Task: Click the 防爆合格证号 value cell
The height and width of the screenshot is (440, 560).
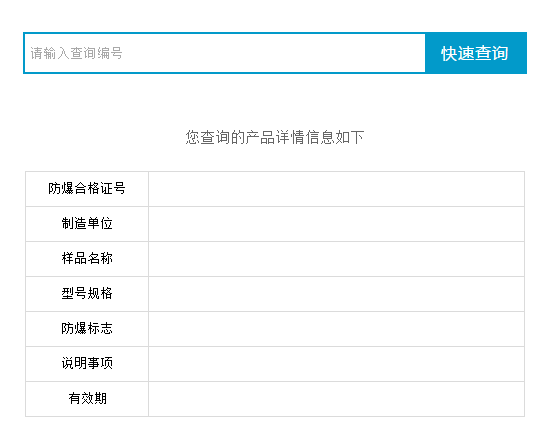Action: coord(336,189)
